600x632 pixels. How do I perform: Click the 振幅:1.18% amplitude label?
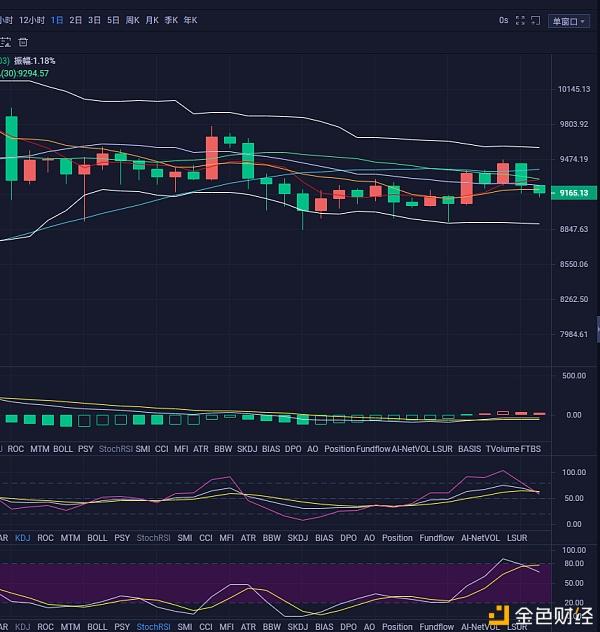click(x=35, y=61)
